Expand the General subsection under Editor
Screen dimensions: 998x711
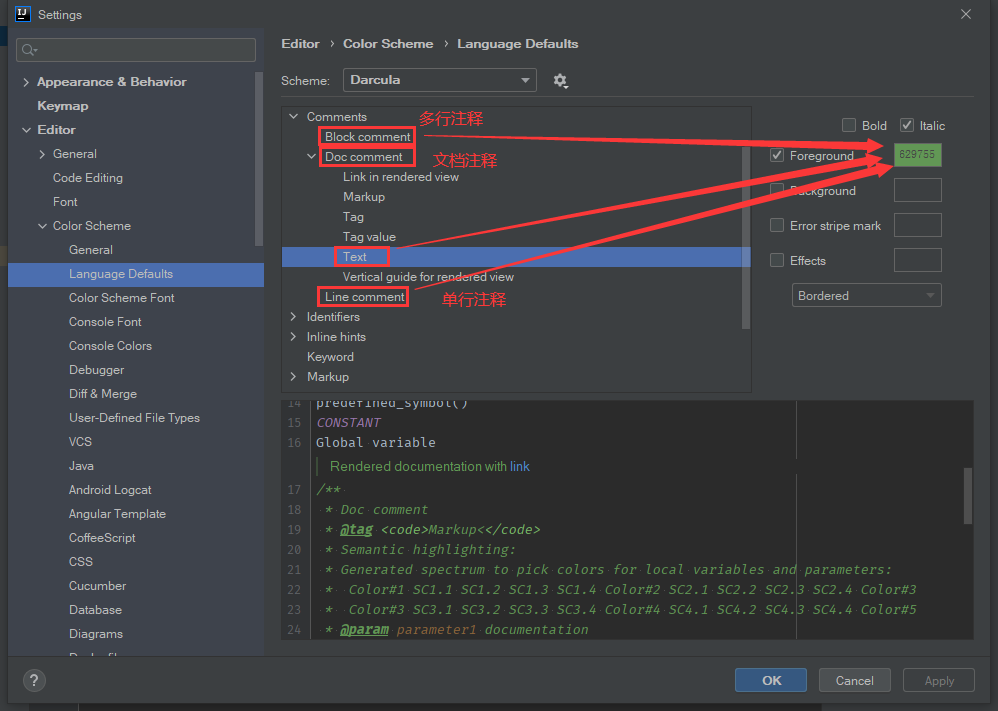point(42,154)
